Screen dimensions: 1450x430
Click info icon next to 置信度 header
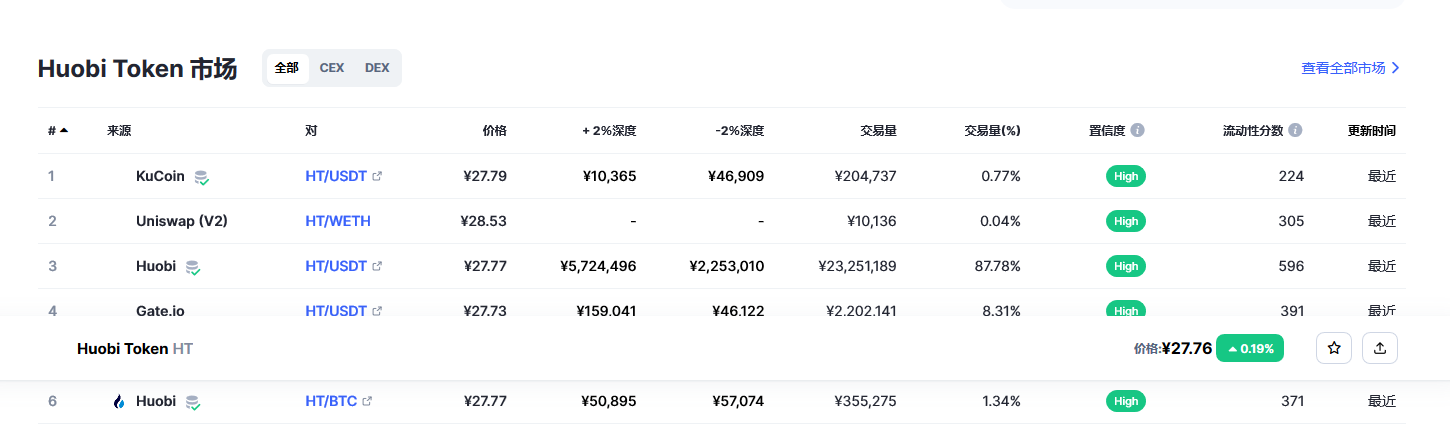click(x=1138, y=131)
